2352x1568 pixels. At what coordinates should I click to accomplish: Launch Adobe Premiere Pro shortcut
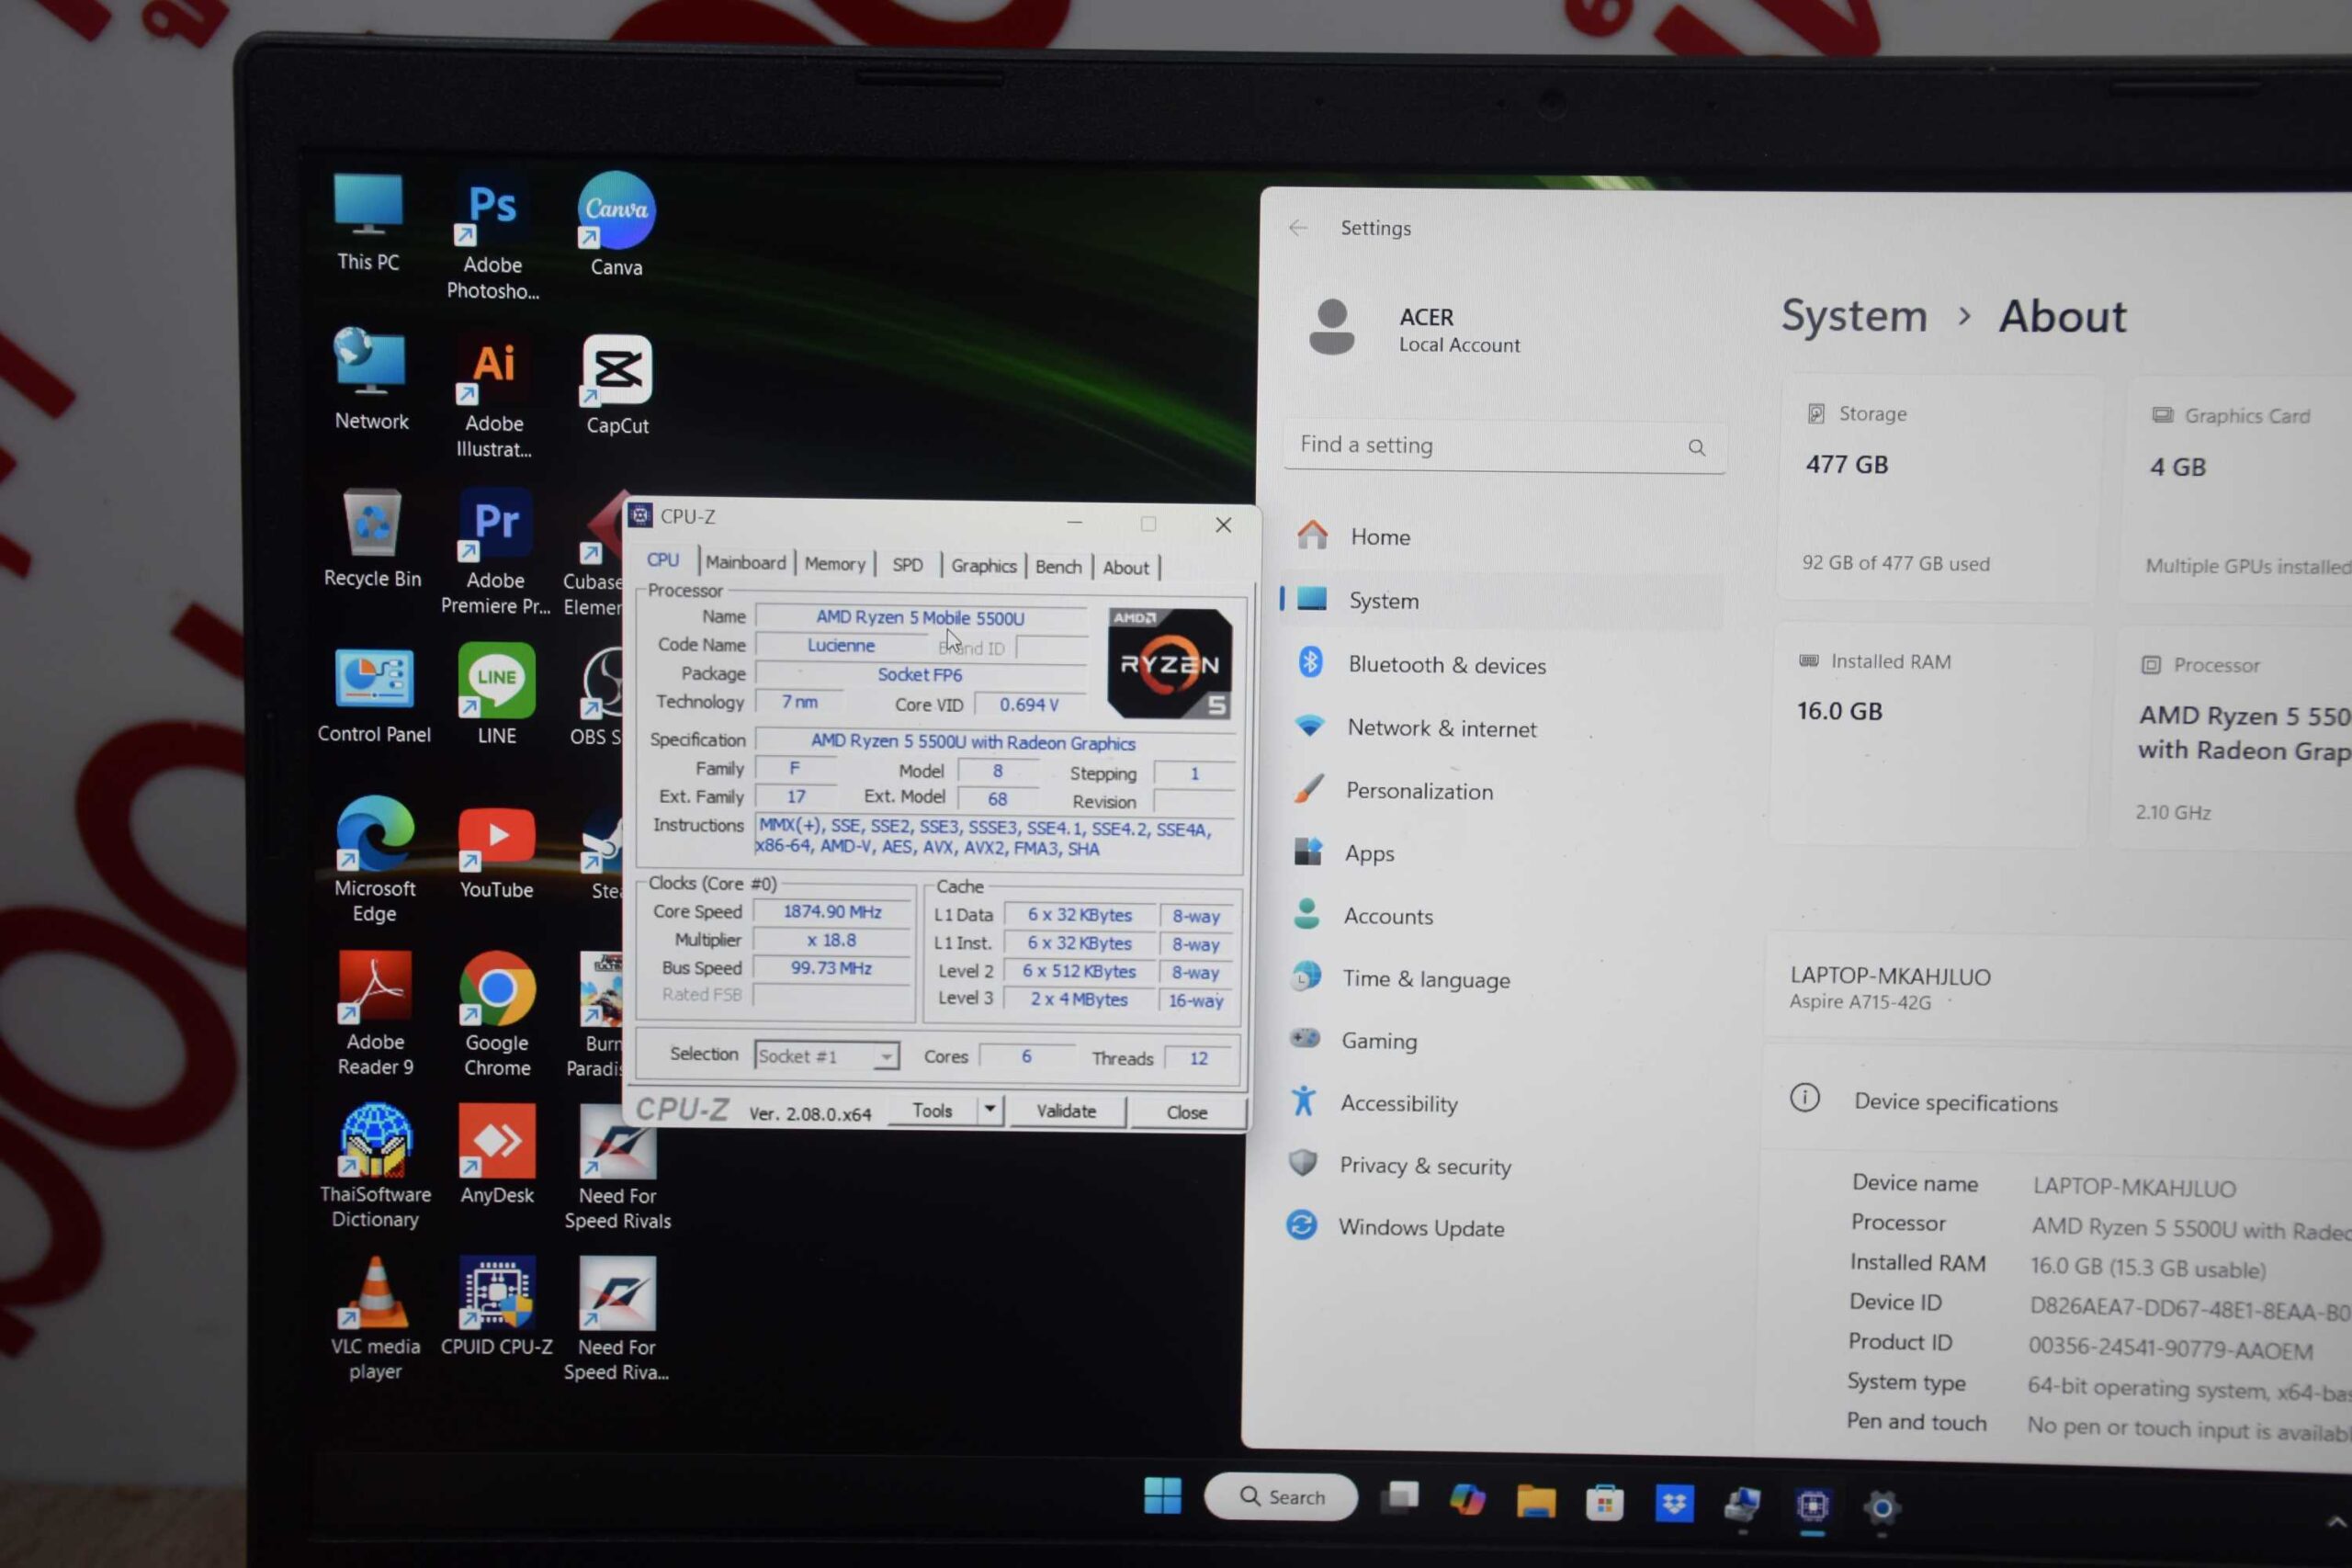[x=496, y=552]
